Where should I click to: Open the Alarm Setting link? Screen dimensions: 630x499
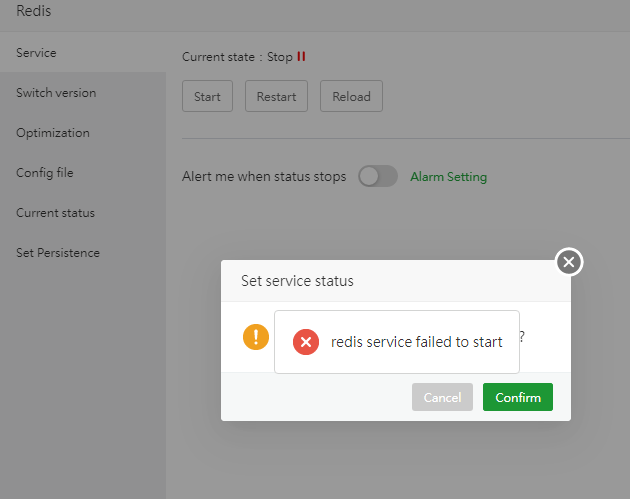448,177
